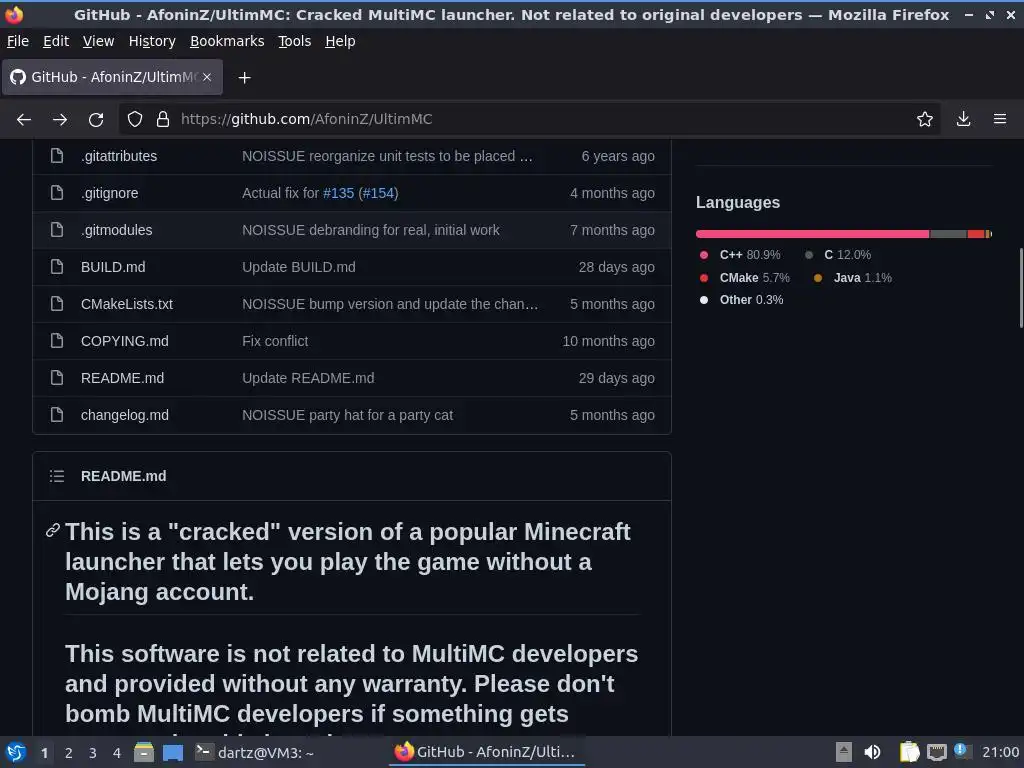Switch to dartz@VM3 terminal window

coord(255,752)
